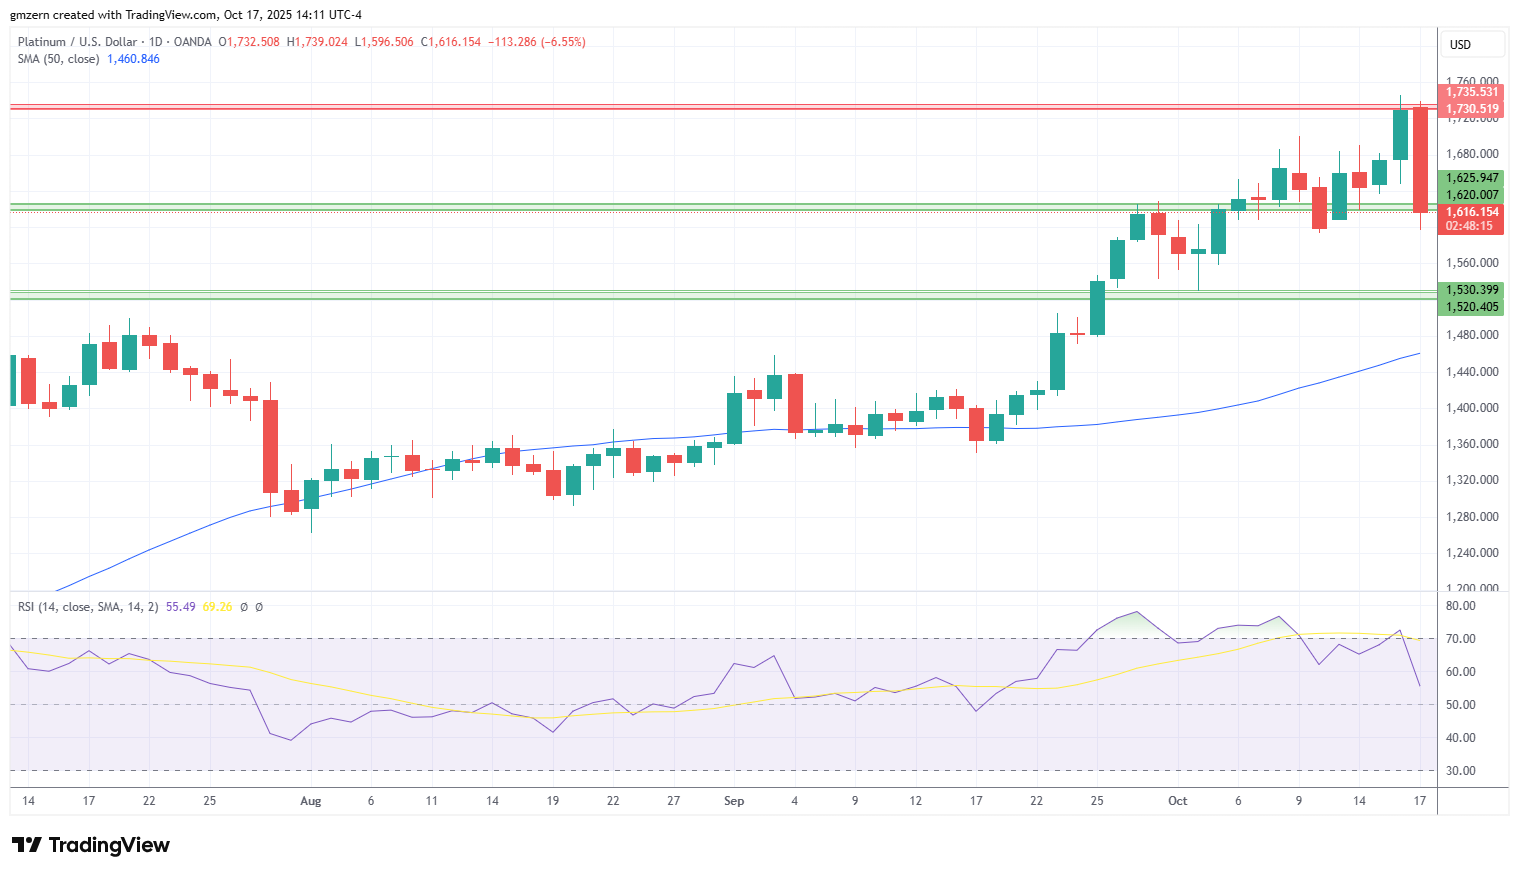
Task: Click the Oct label on time axis
Action: (1178, 801)
